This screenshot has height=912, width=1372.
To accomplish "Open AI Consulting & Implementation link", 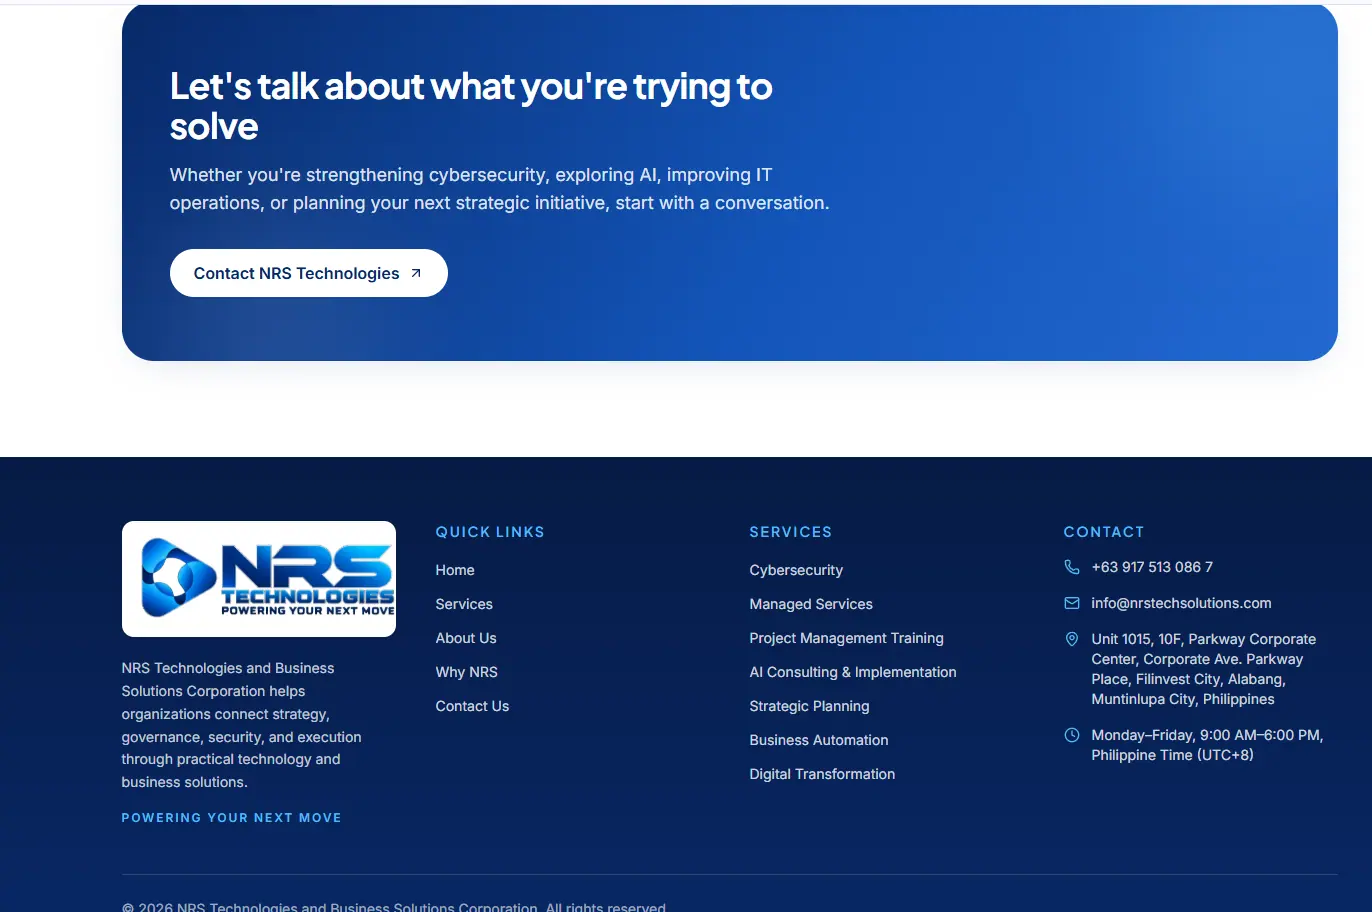I will 853,672.
